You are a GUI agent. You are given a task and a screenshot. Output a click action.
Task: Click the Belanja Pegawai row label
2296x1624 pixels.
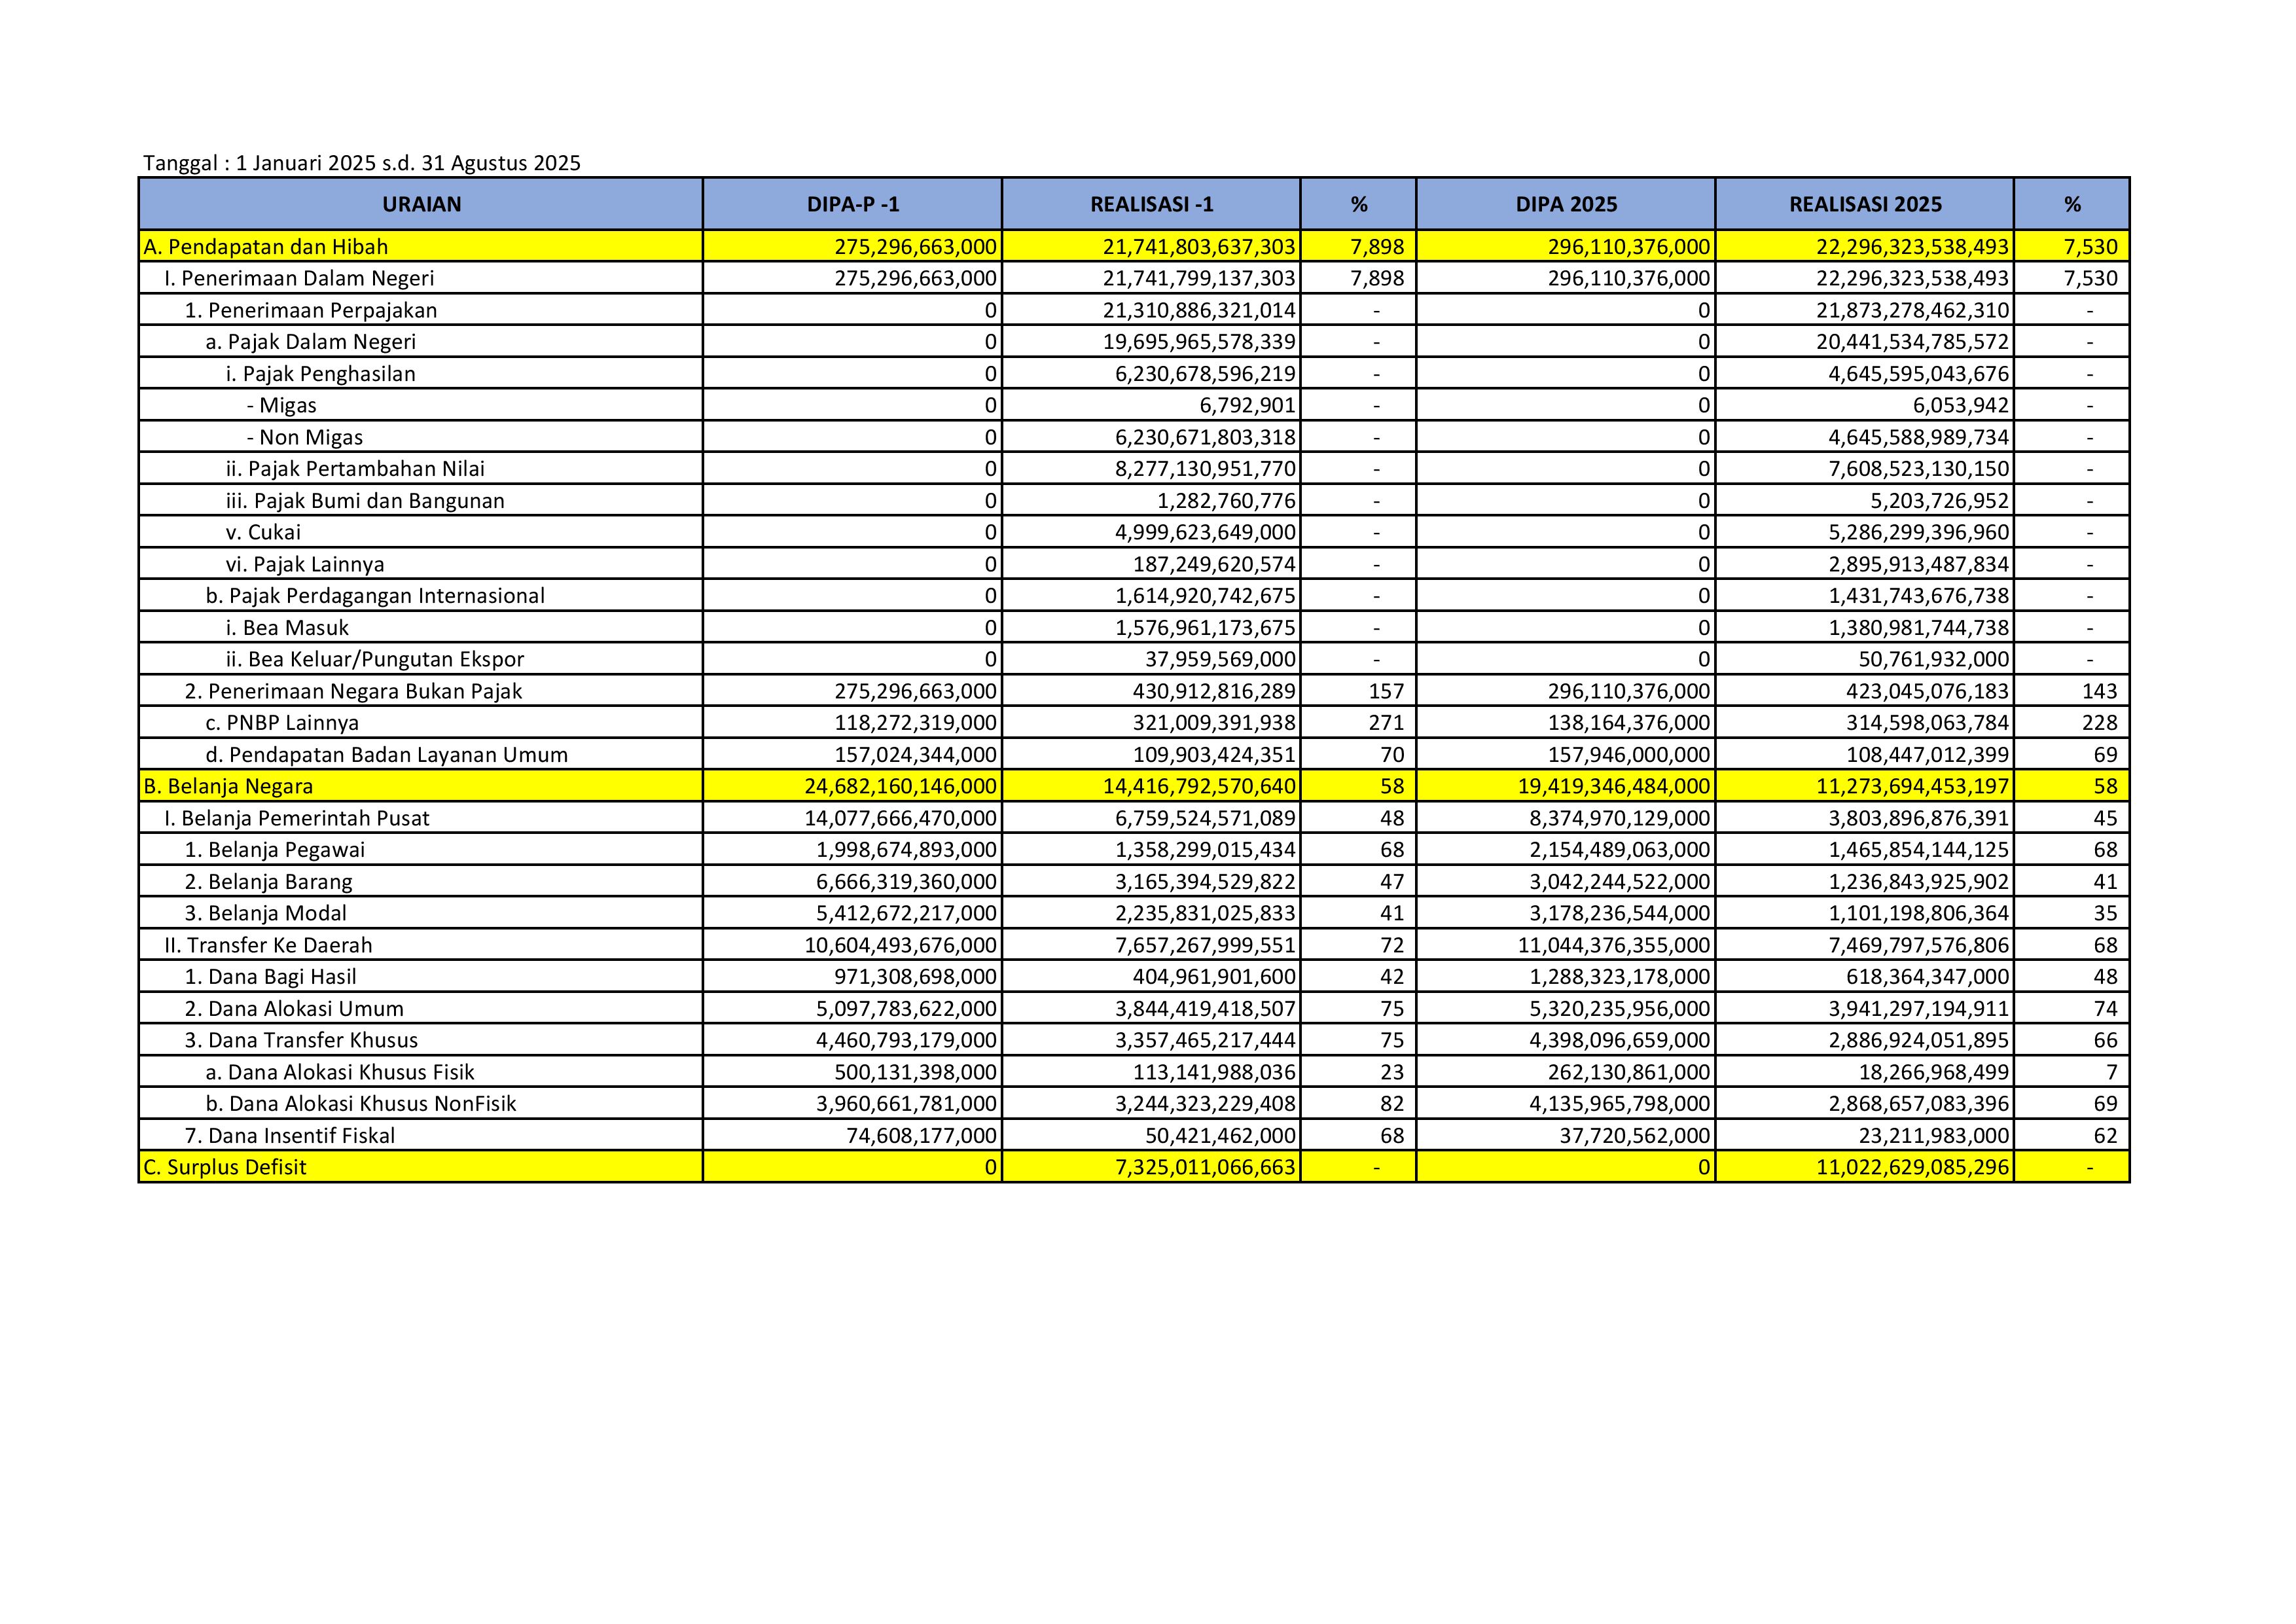pos(275,850)
